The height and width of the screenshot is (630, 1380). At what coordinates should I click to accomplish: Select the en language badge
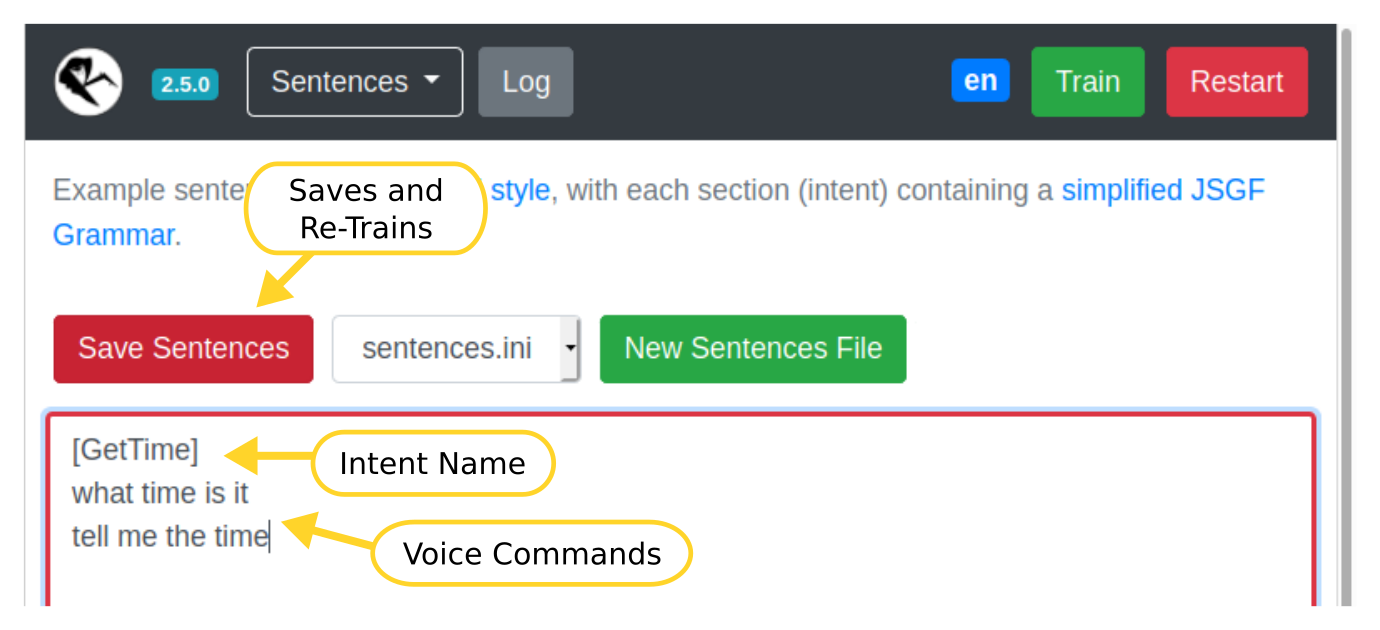[980, 81]
